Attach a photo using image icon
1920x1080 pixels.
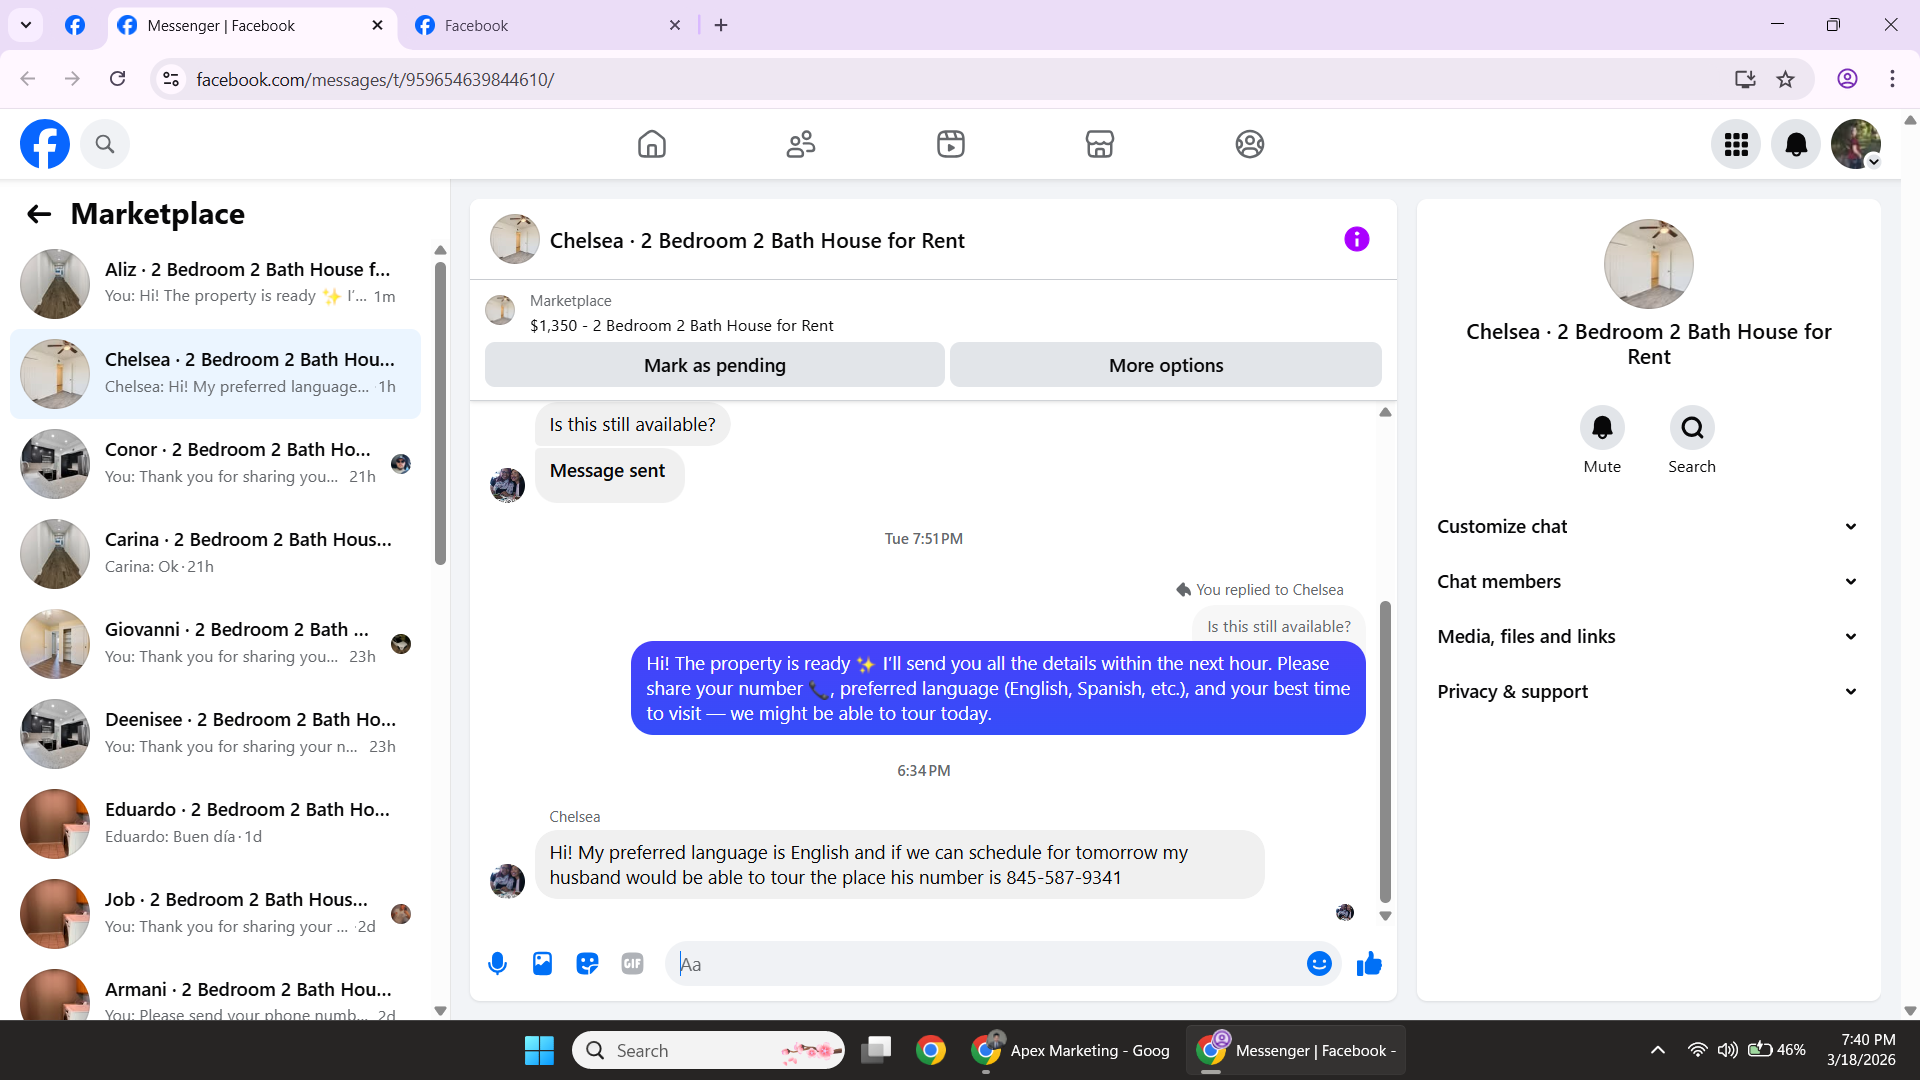tap(542, 964)
